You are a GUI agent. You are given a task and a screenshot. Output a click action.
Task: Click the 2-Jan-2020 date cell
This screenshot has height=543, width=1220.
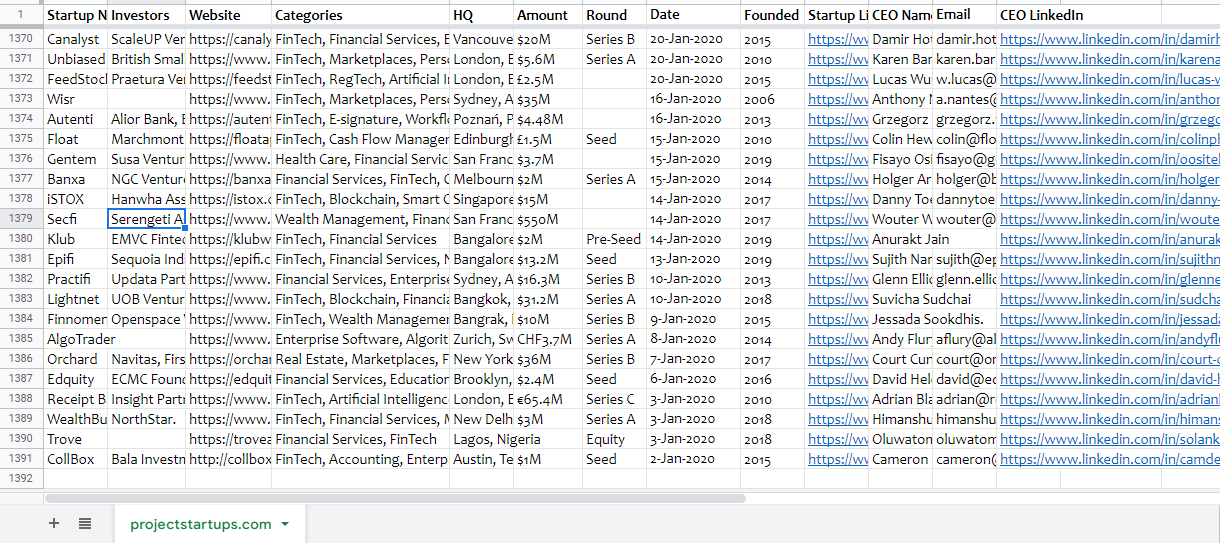pyautogui.click(x=693, y=459)
